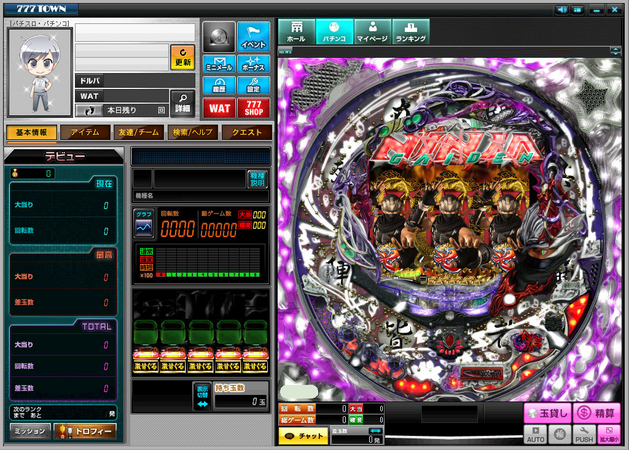
Task: Open the 履歴 clock button
Action: (219, 85)
